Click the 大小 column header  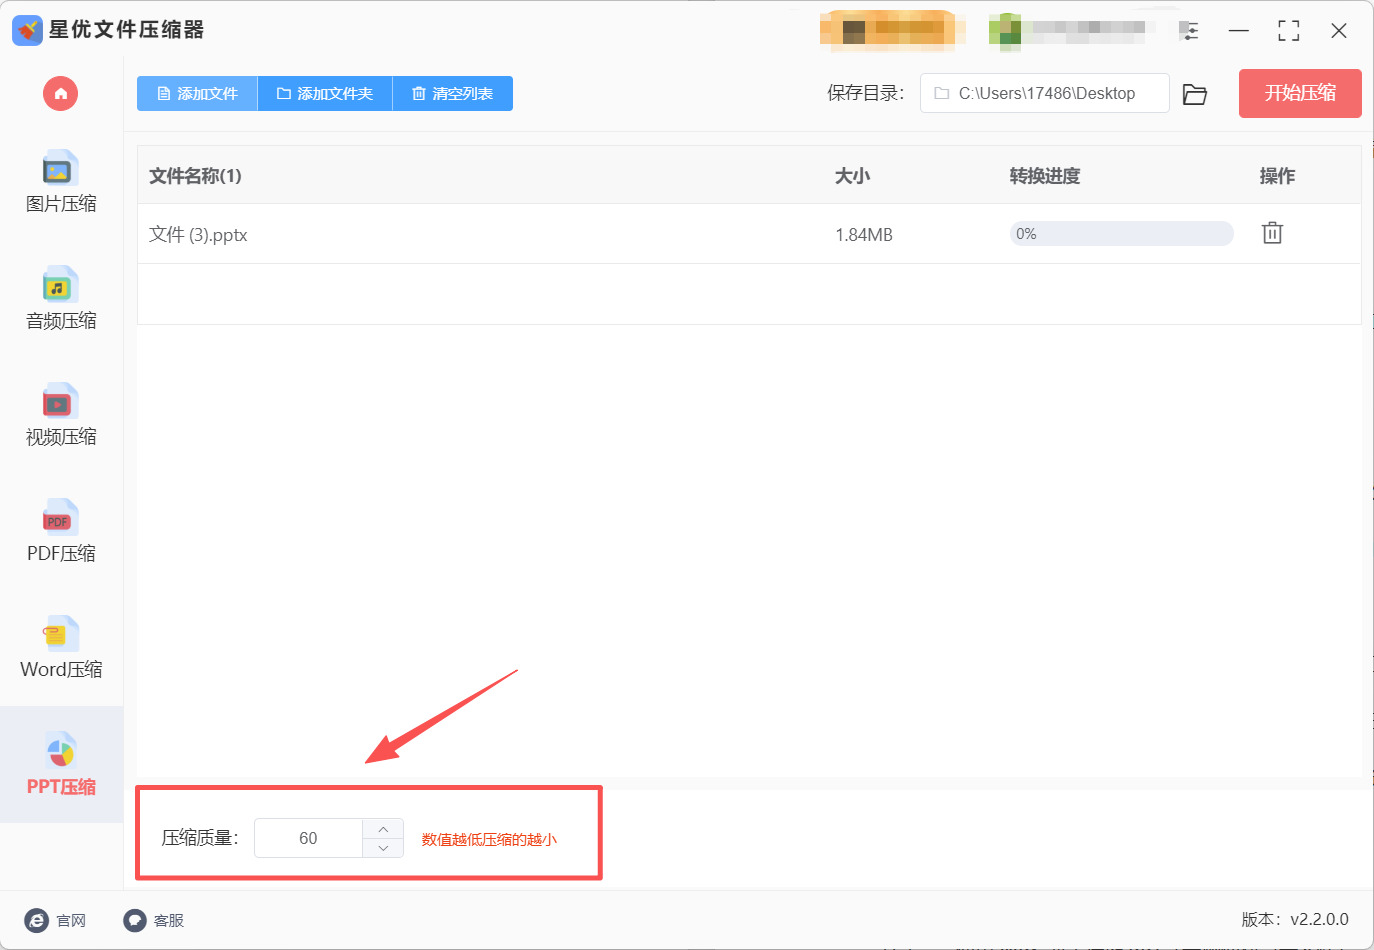(x=852, y=176)
